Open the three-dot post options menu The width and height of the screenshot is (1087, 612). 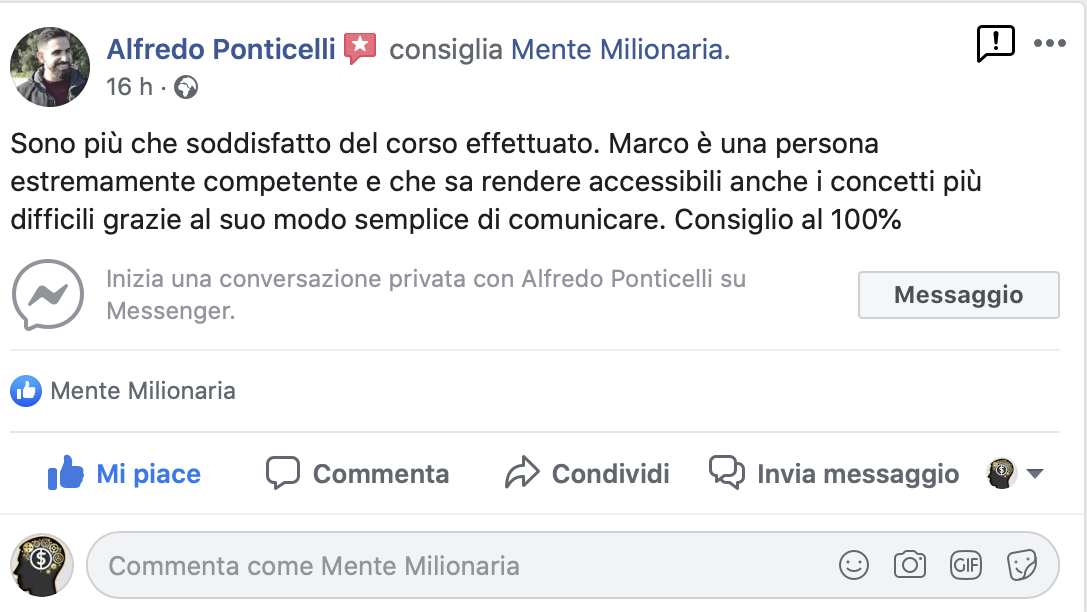coord(1050,43)
